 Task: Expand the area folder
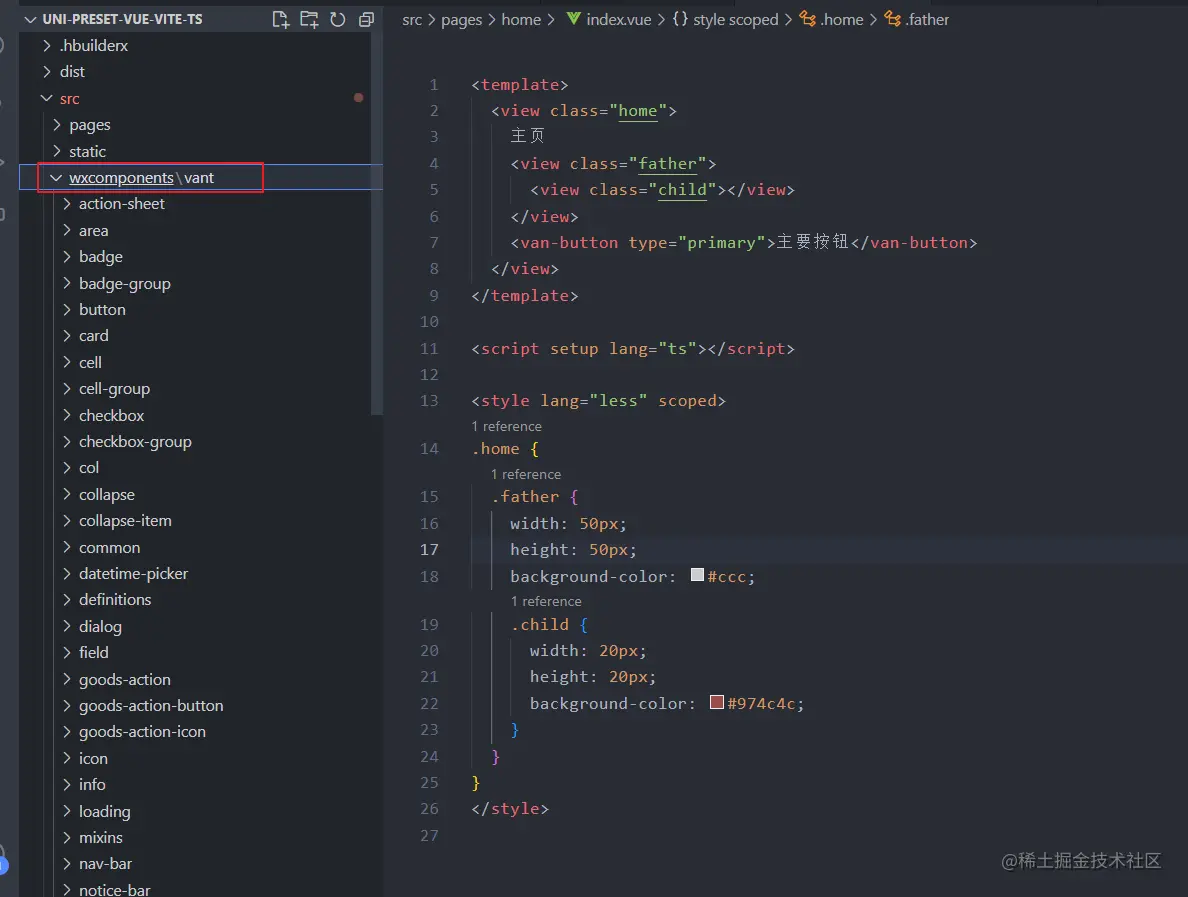(x=67, y=230)
